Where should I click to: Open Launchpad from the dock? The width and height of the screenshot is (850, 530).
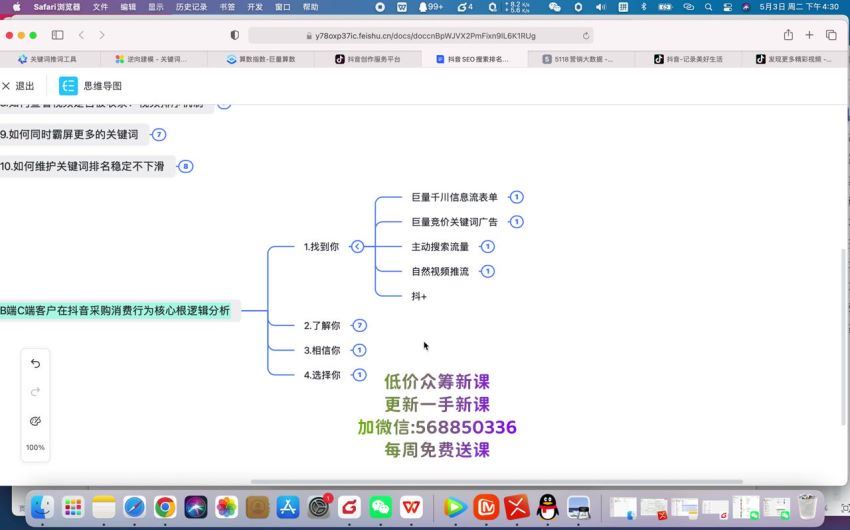click(73, 508)
